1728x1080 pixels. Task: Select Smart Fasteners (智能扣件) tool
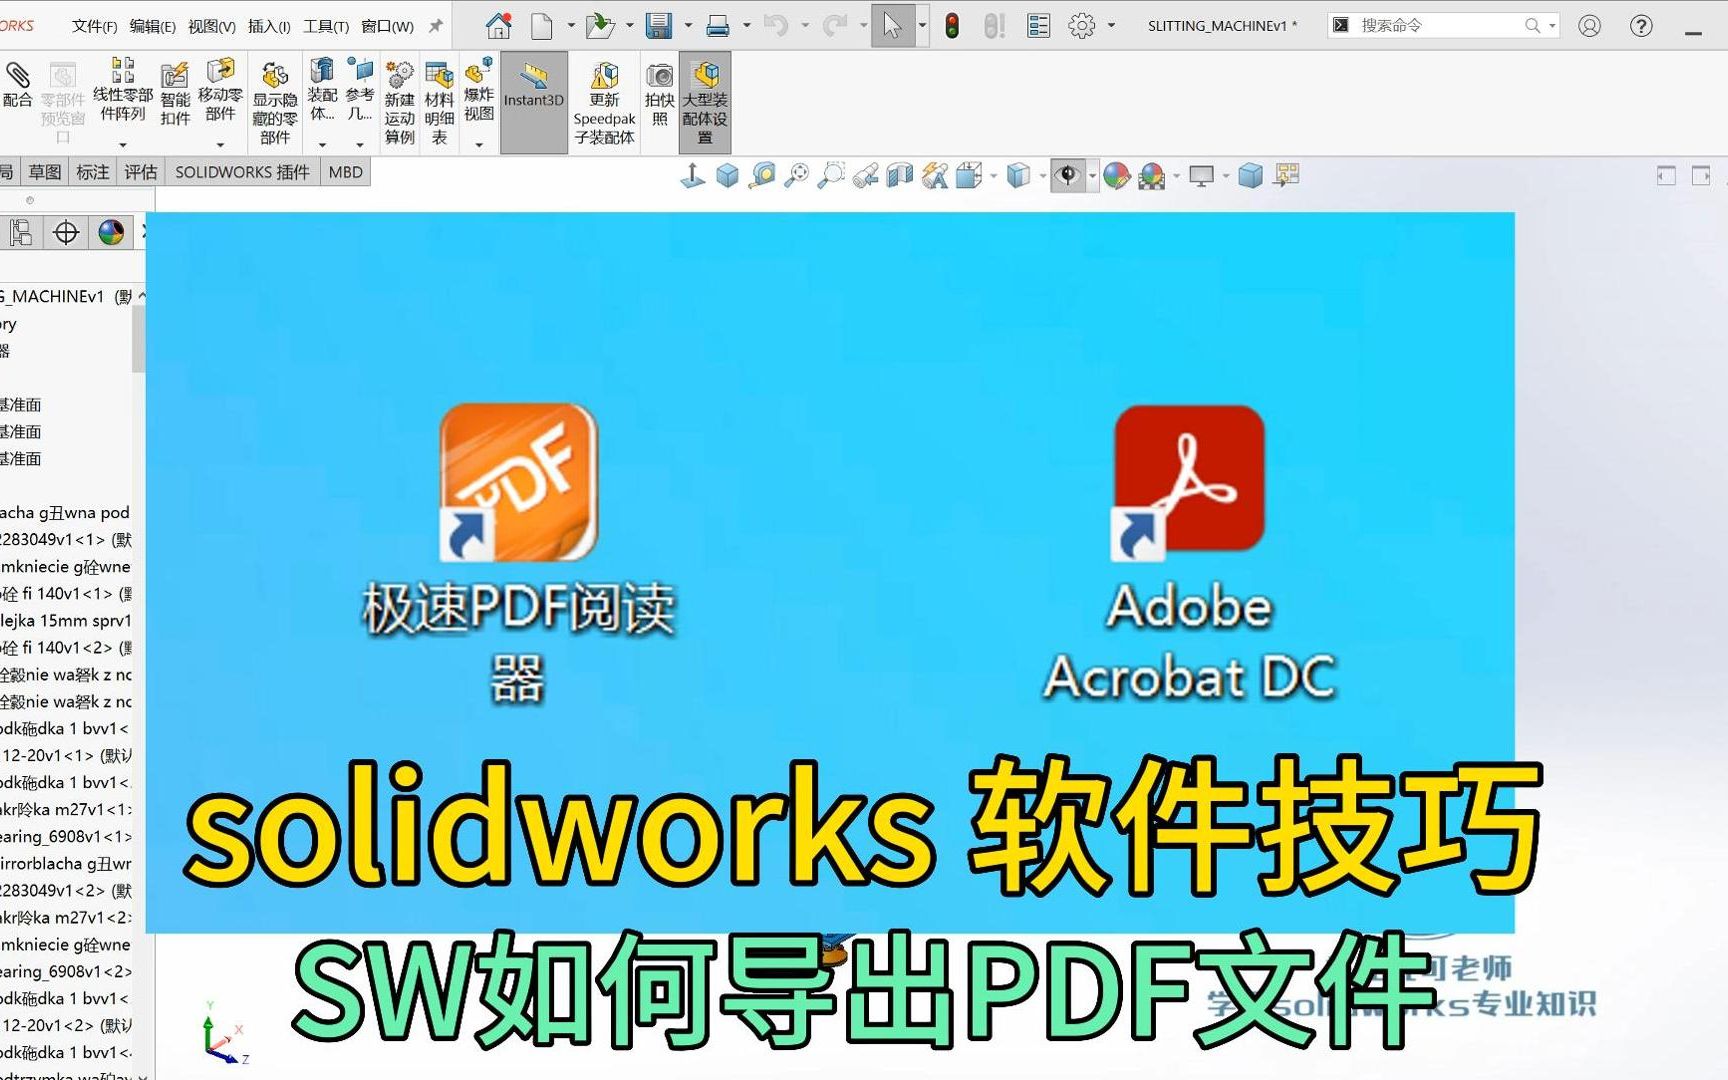[175, 93]
